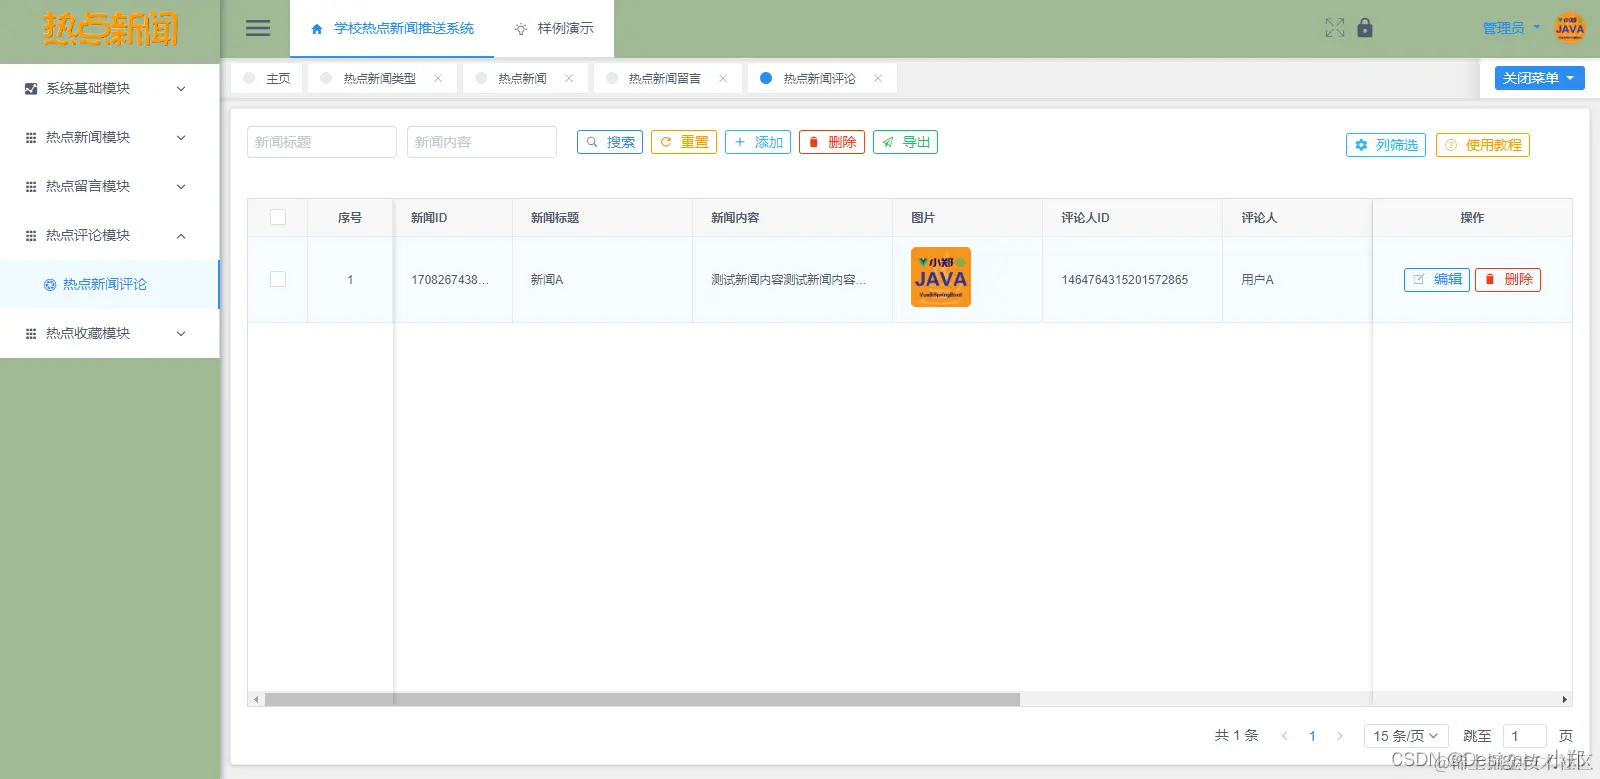
Task: Open the 学校热点新闻推送系统 top menu
Action: pos(392,28)
